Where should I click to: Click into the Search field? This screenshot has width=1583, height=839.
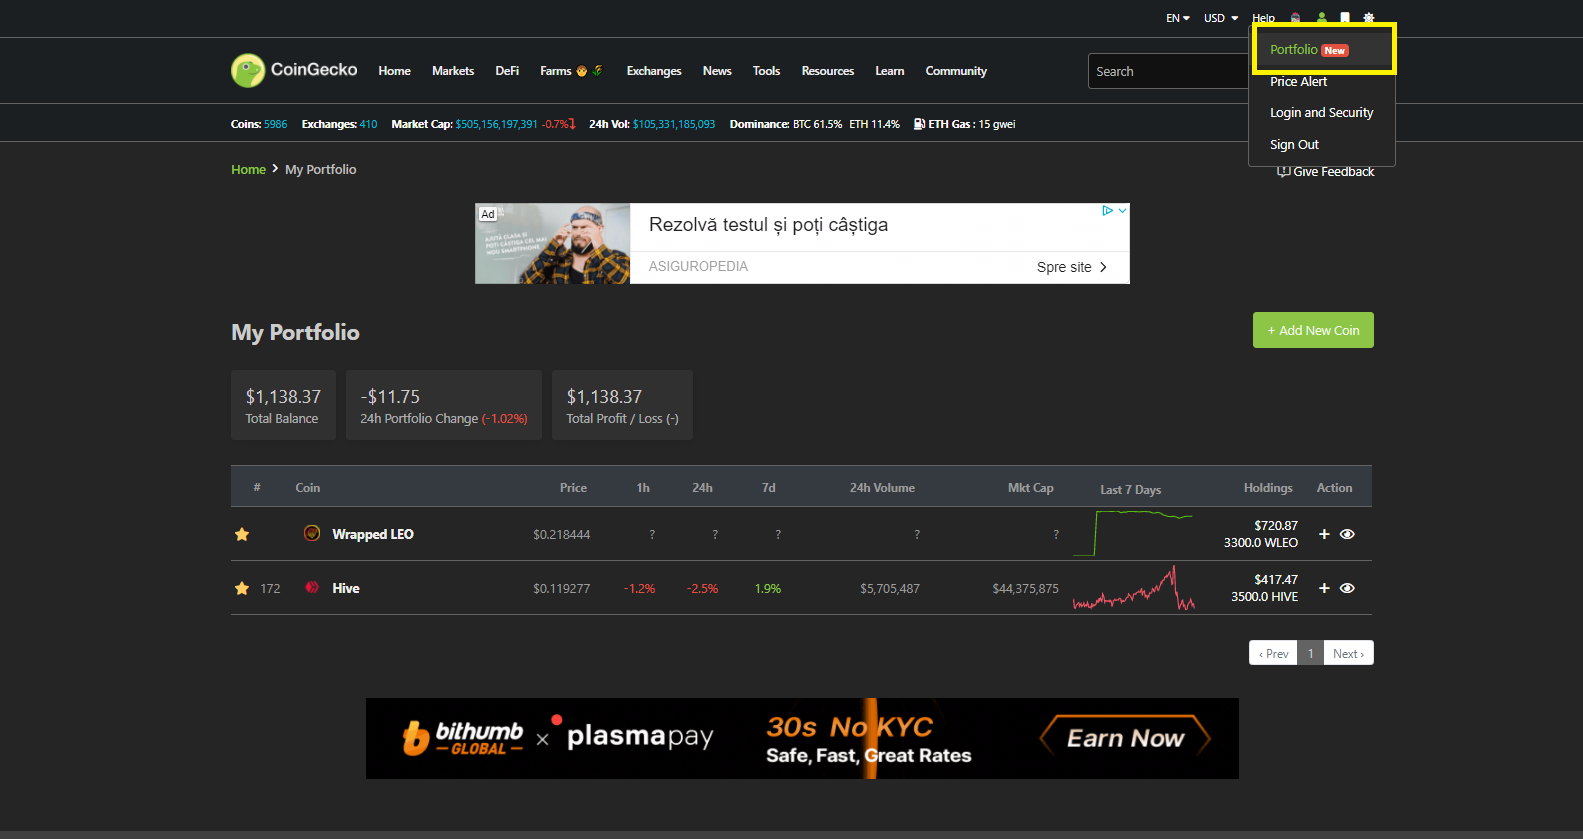(1168, 71)
